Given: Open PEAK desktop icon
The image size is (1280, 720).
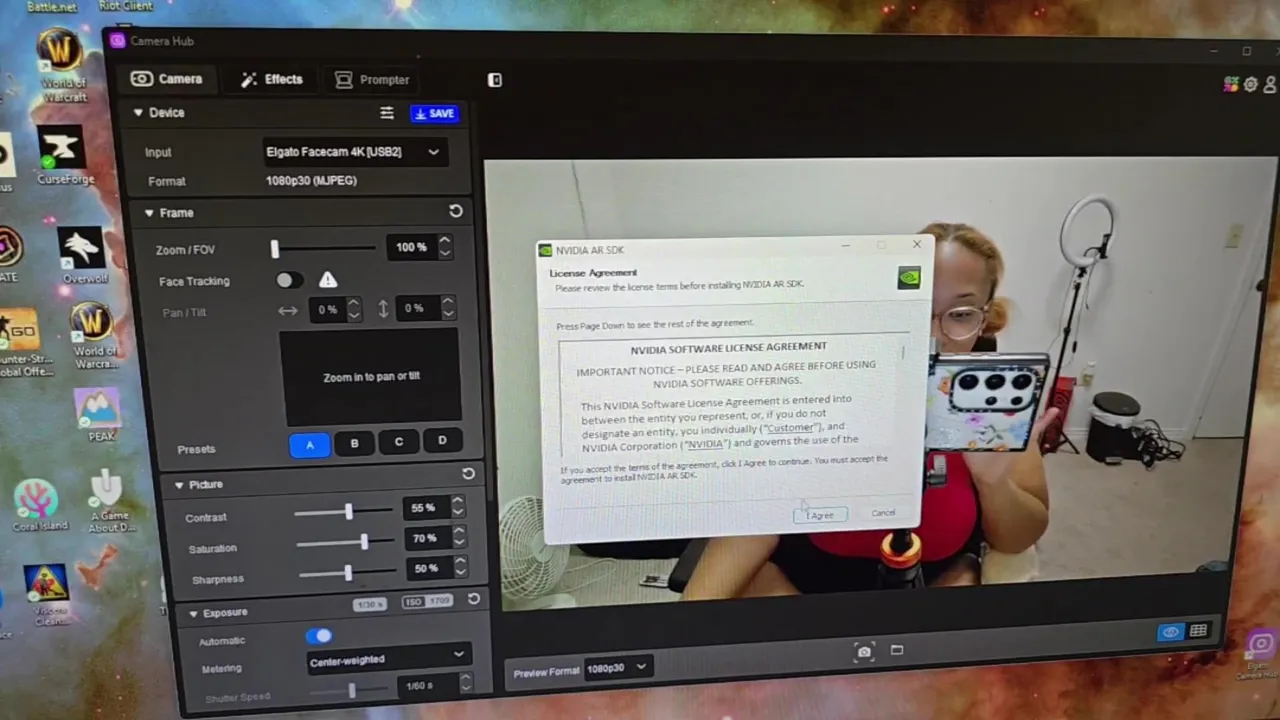Looking at the screenshot, I should click(98, 415).
